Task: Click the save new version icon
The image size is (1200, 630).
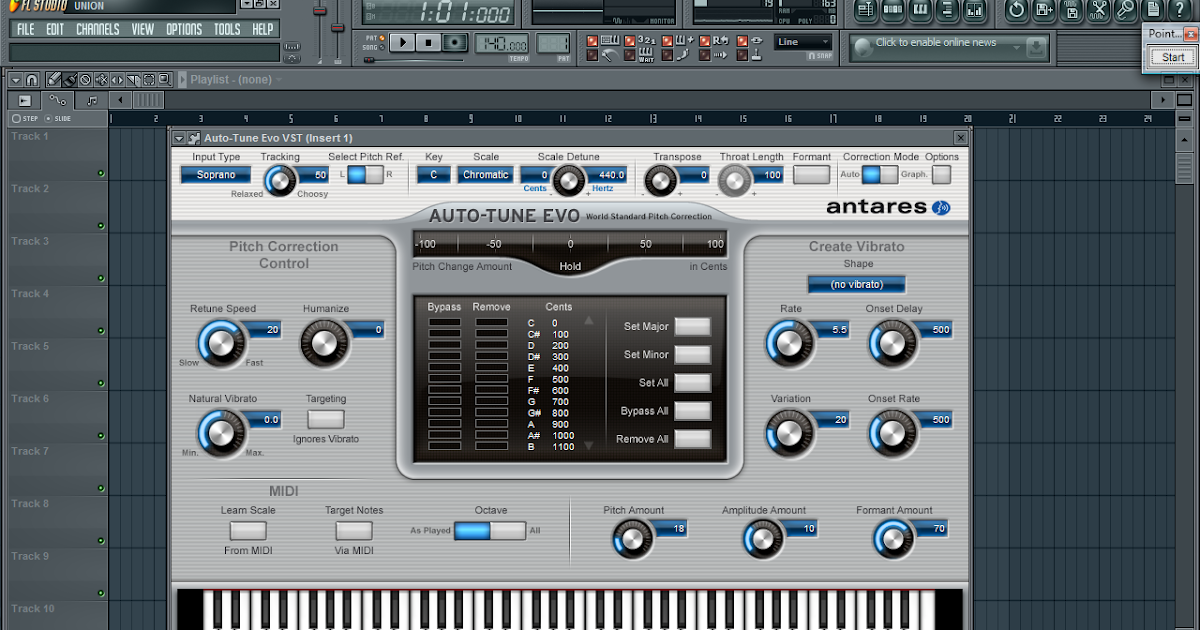Action: coord(1044,9)
